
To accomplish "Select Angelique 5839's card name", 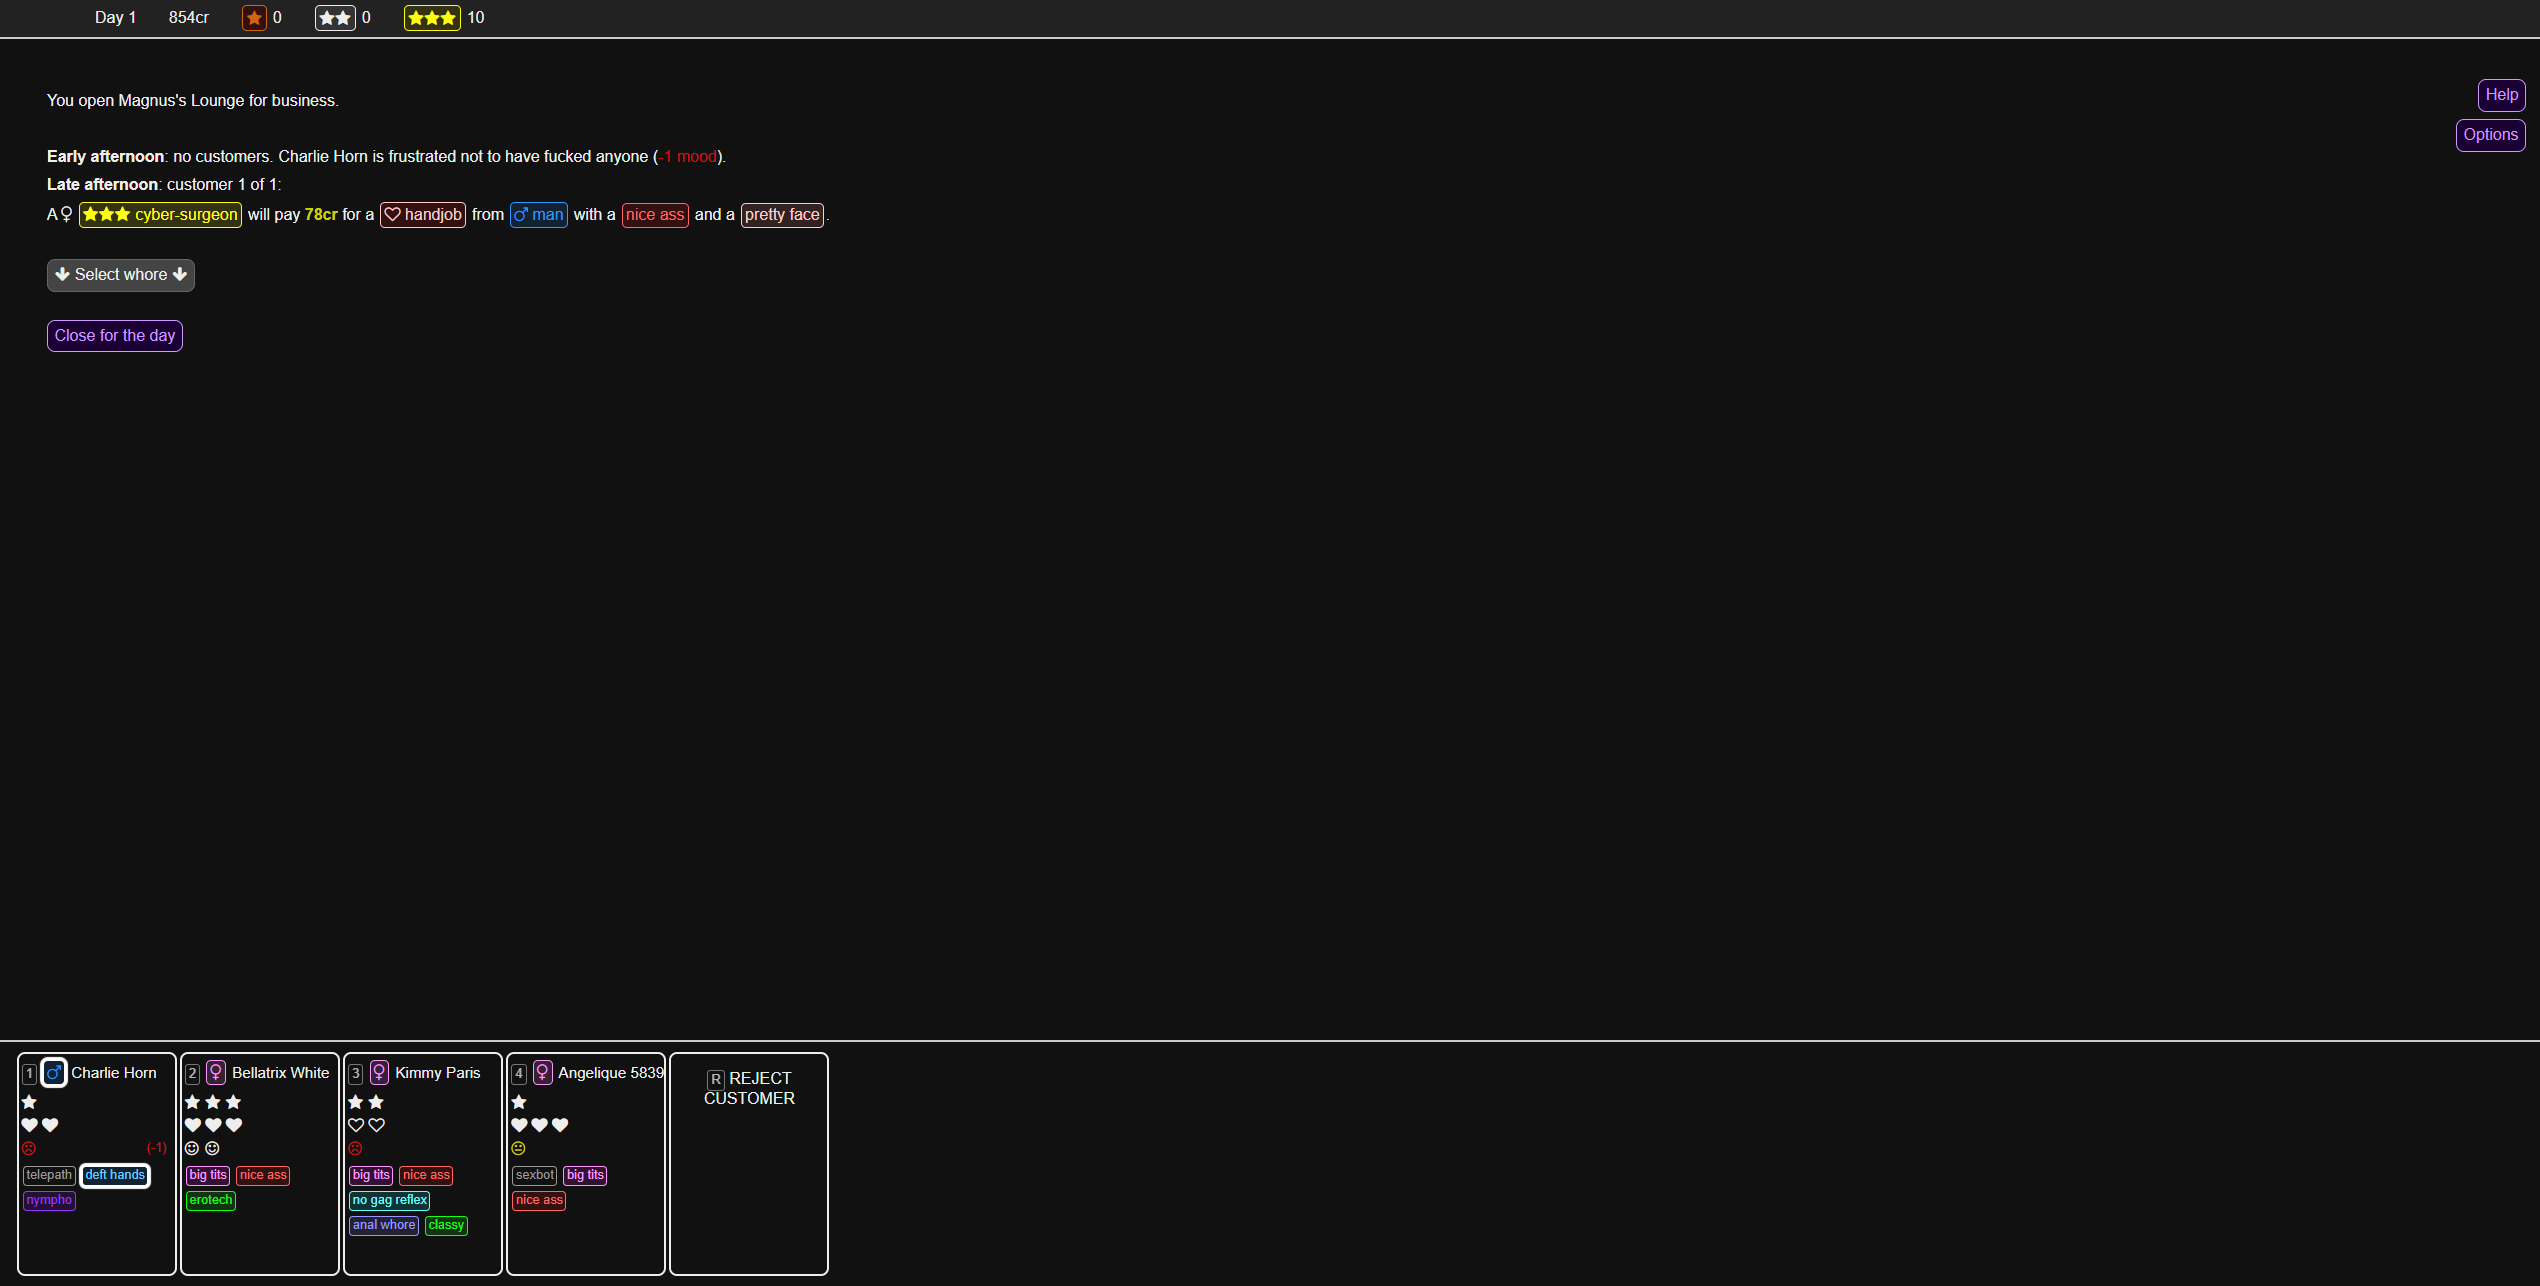I will (x=610, y=1073).
